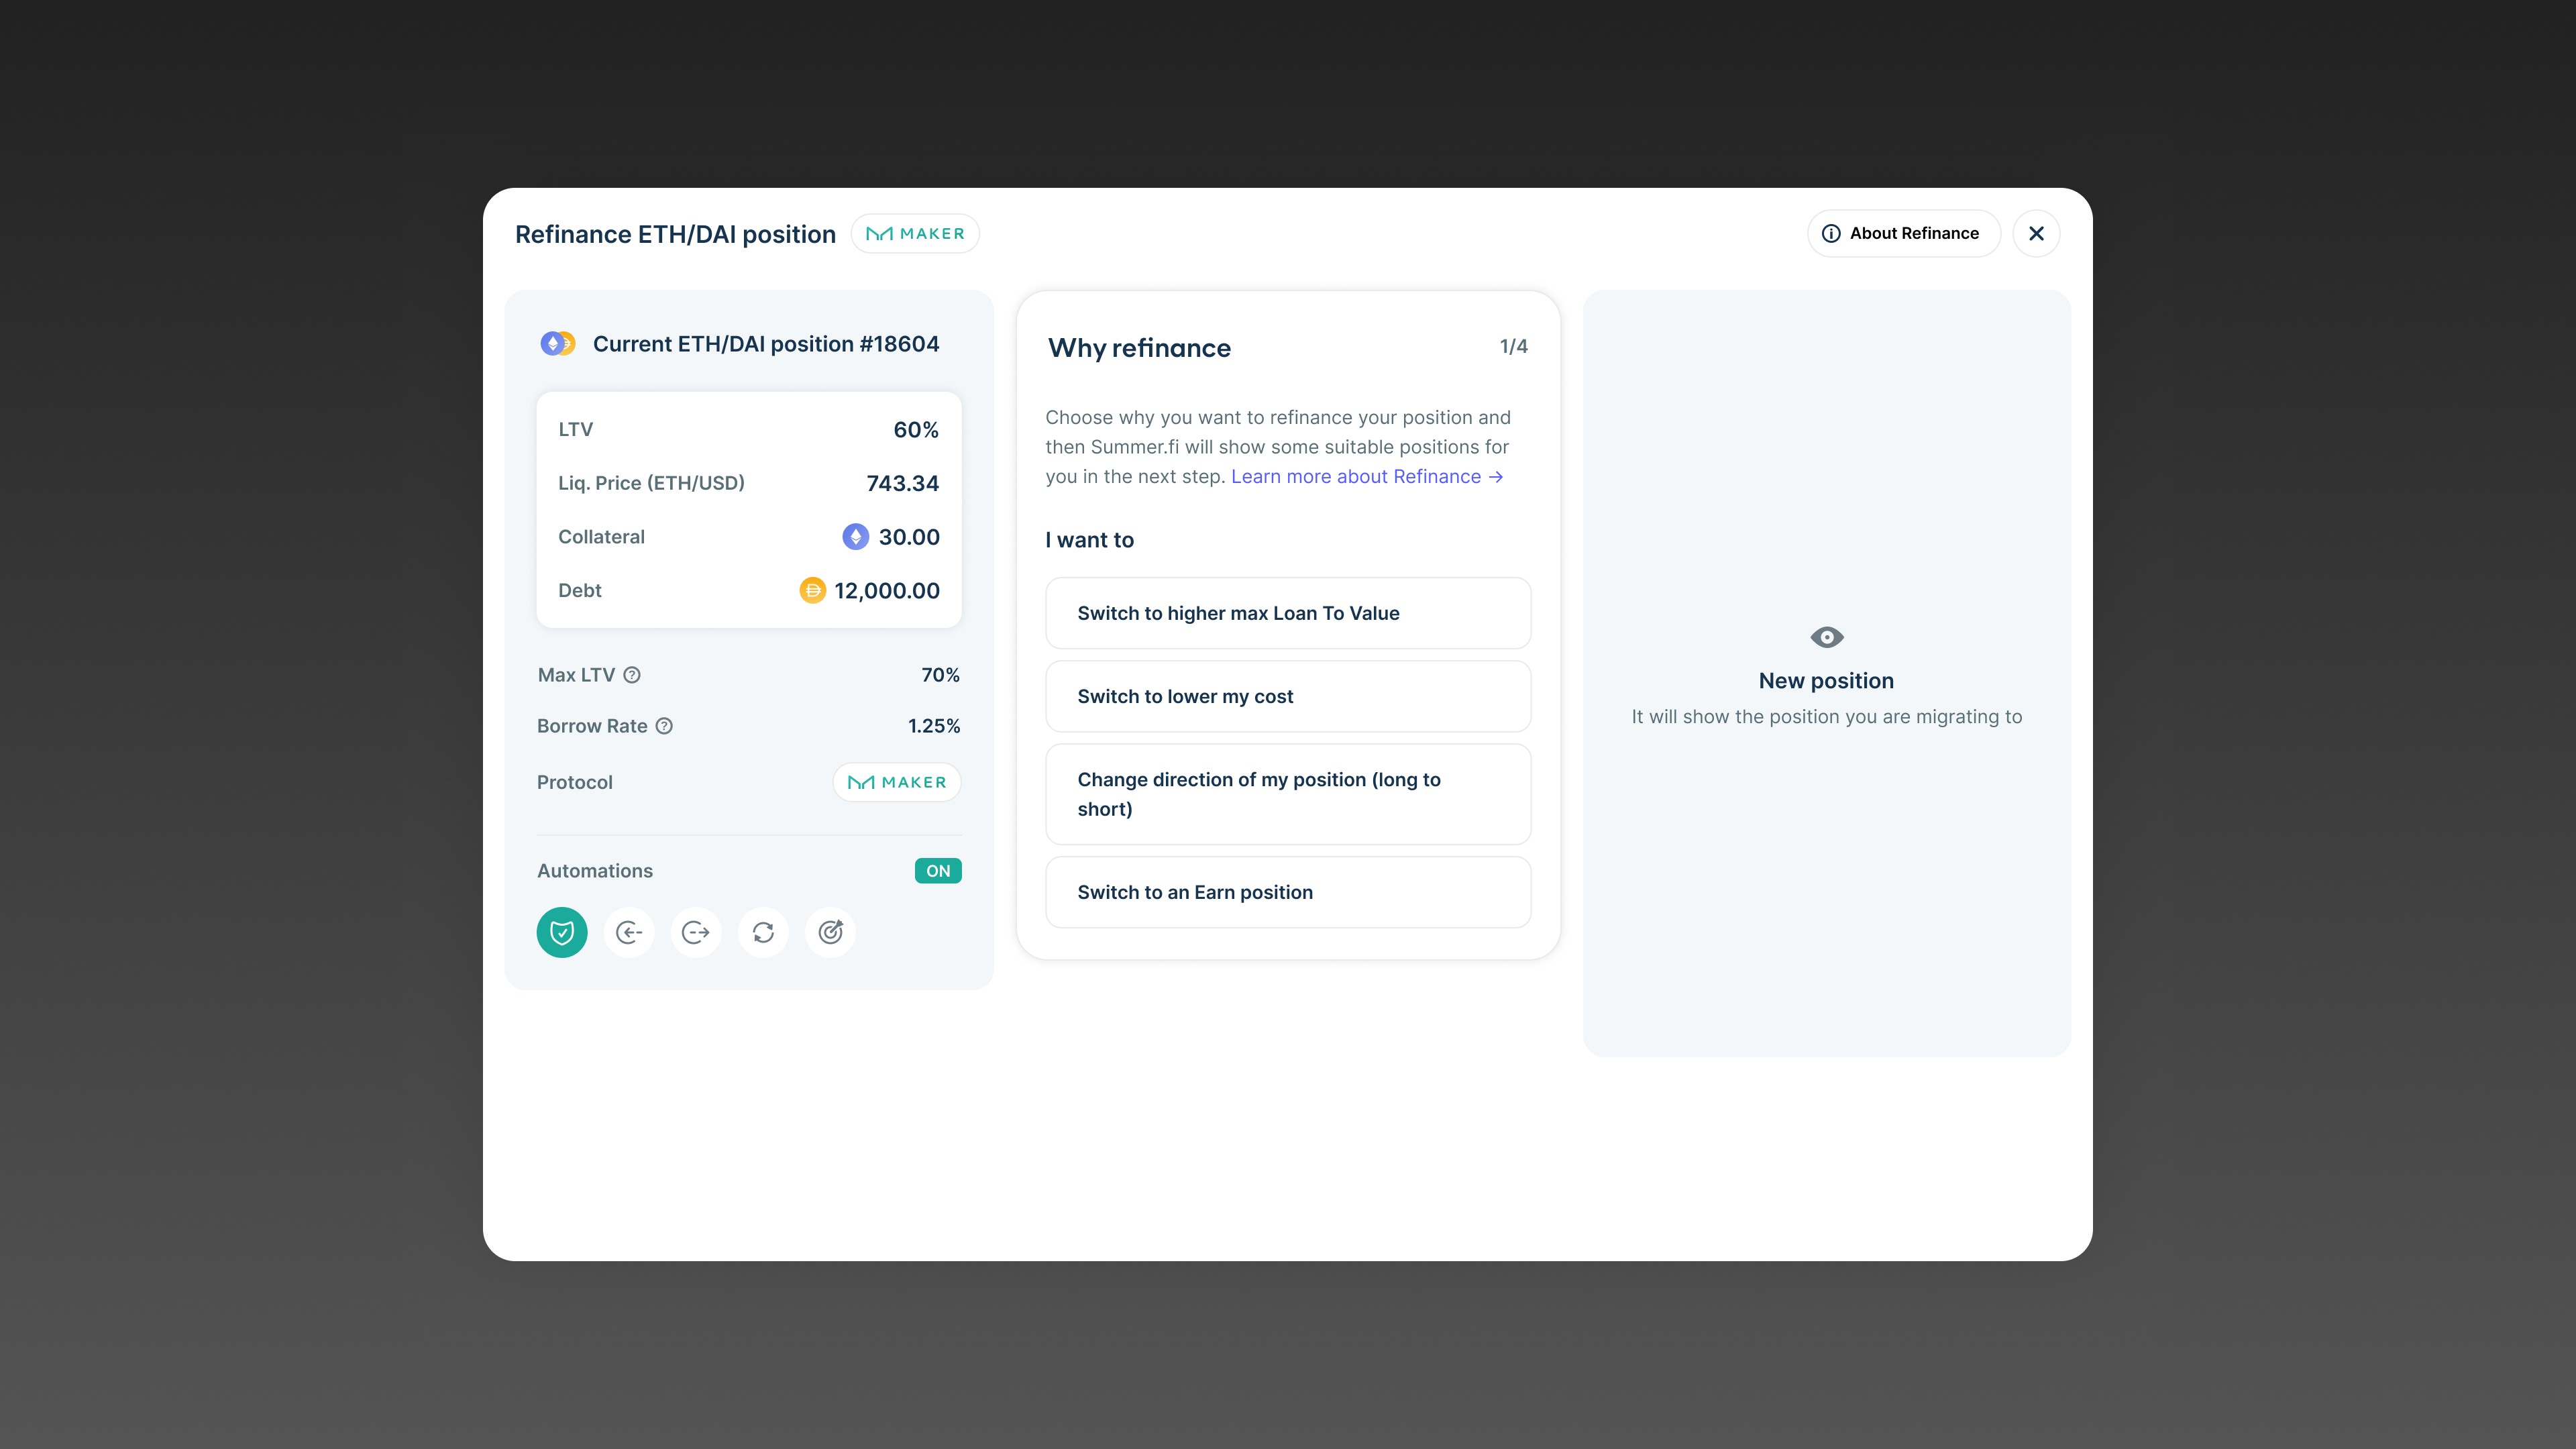Open Learn more about Refinance link
Screen dimensions: 2576x1449
pyautogui.click(x=1366, y=477)
